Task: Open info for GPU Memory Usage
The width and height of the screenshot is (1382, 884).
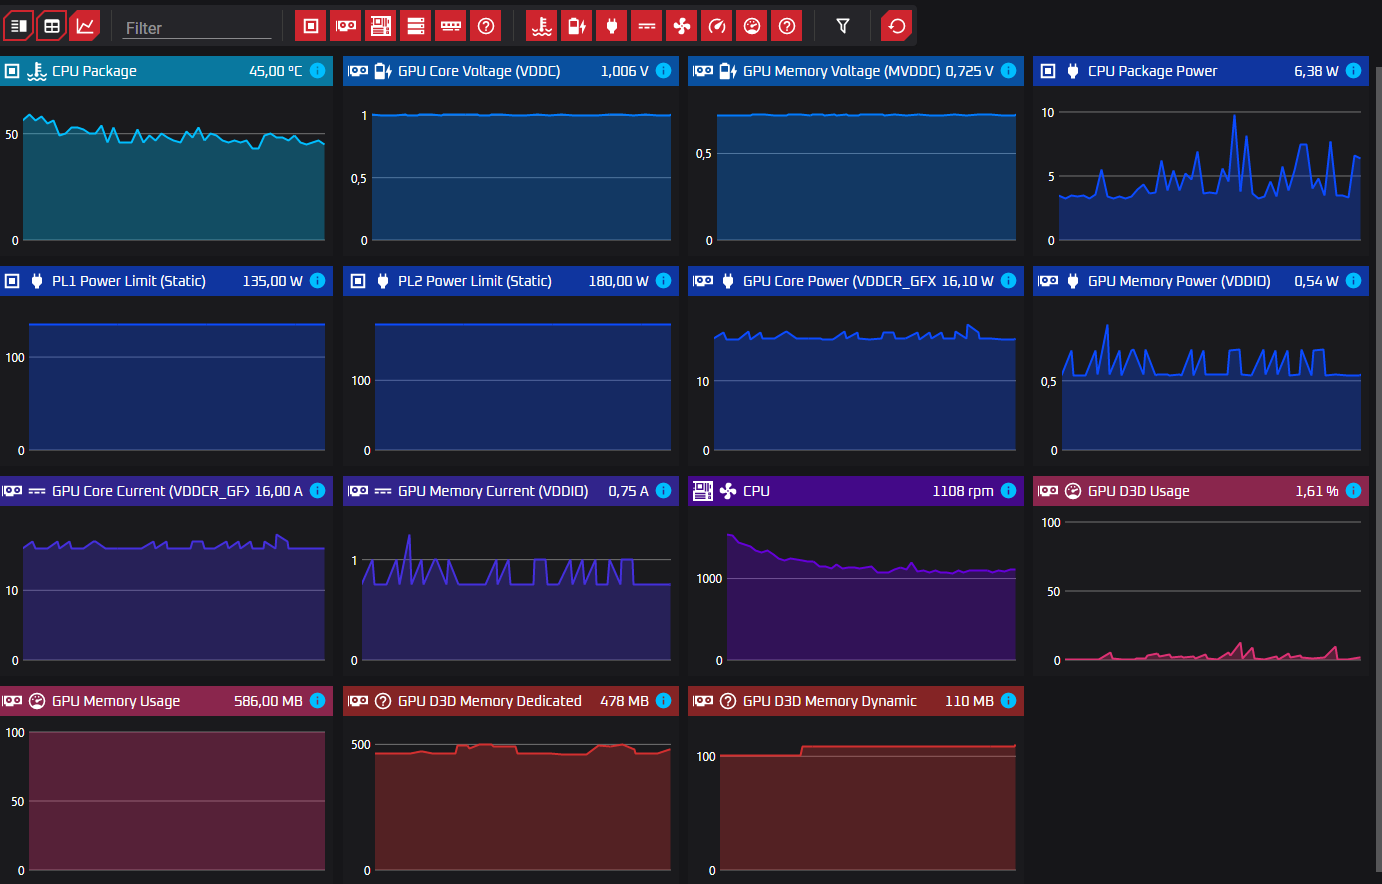Action: (x=317, y=701)
